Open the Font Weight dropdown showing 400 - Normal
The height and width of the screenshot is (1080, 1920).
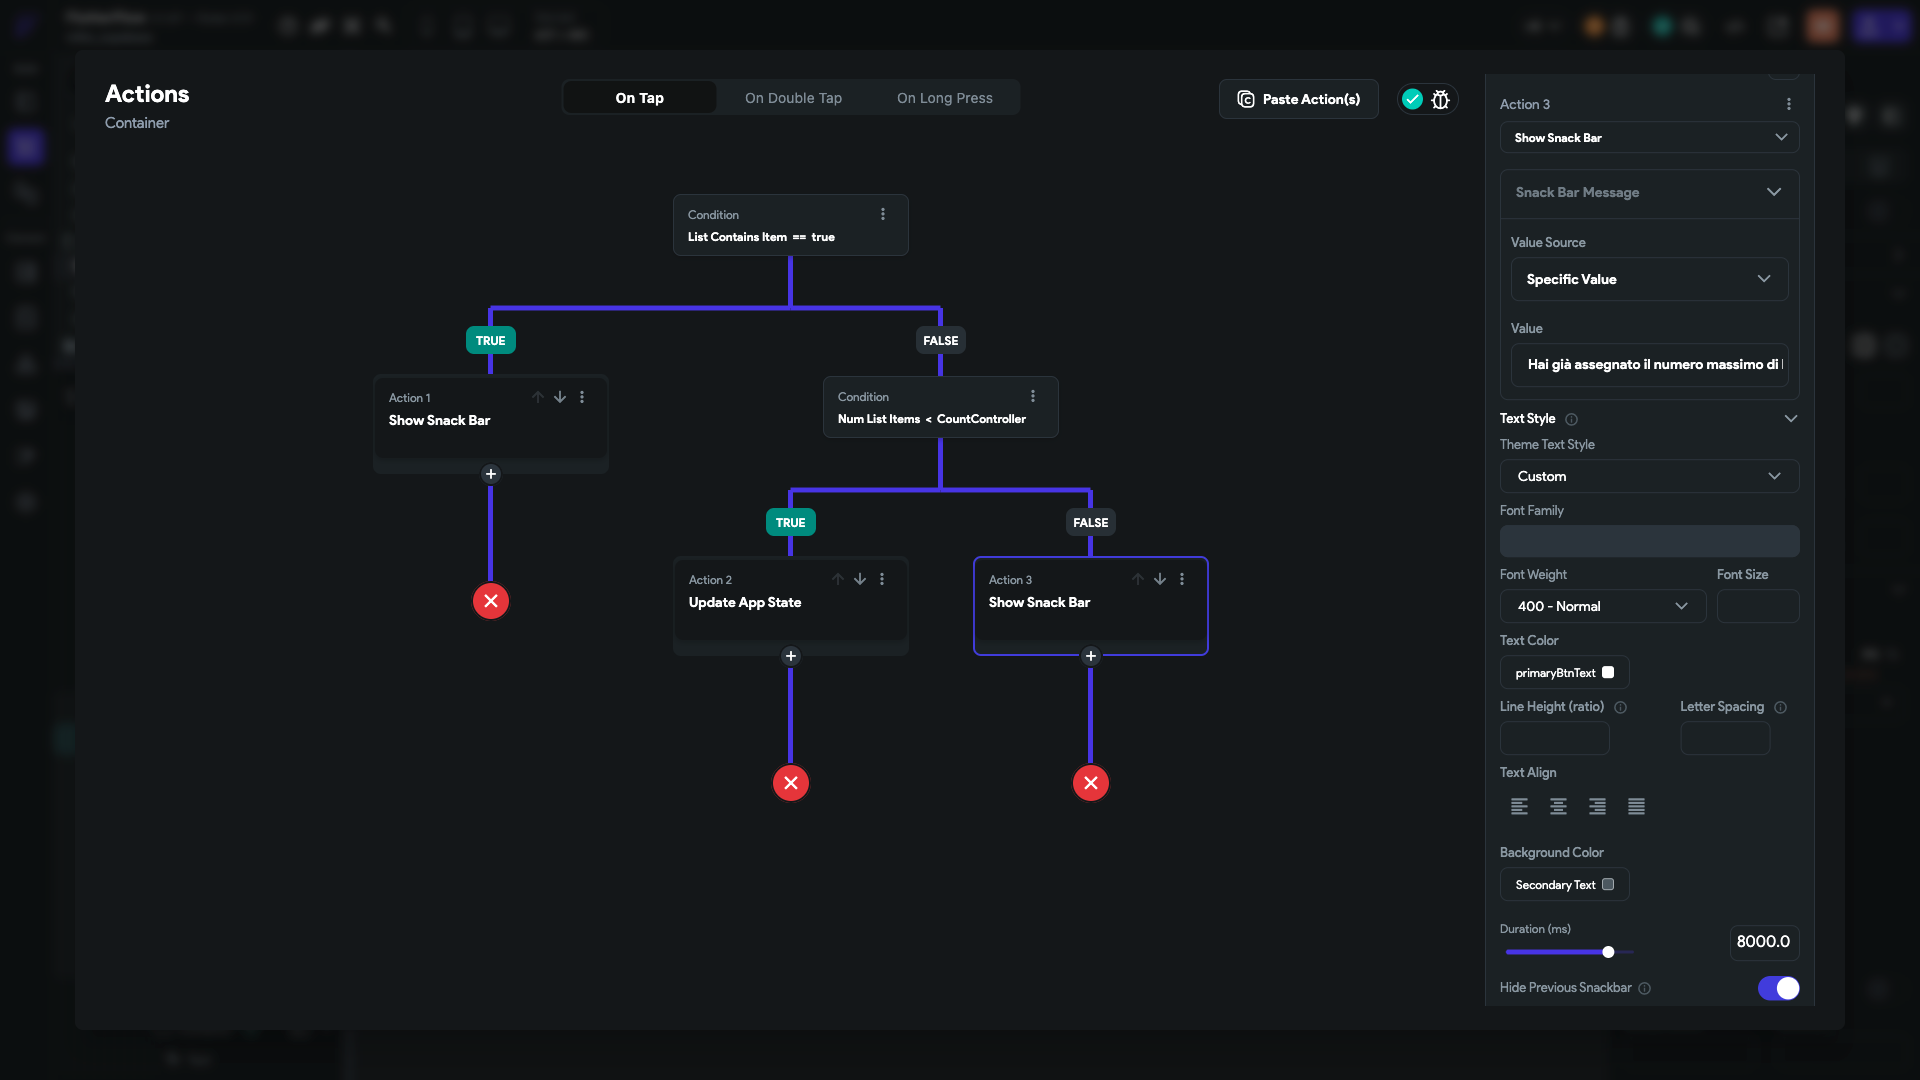point(1602,606)
